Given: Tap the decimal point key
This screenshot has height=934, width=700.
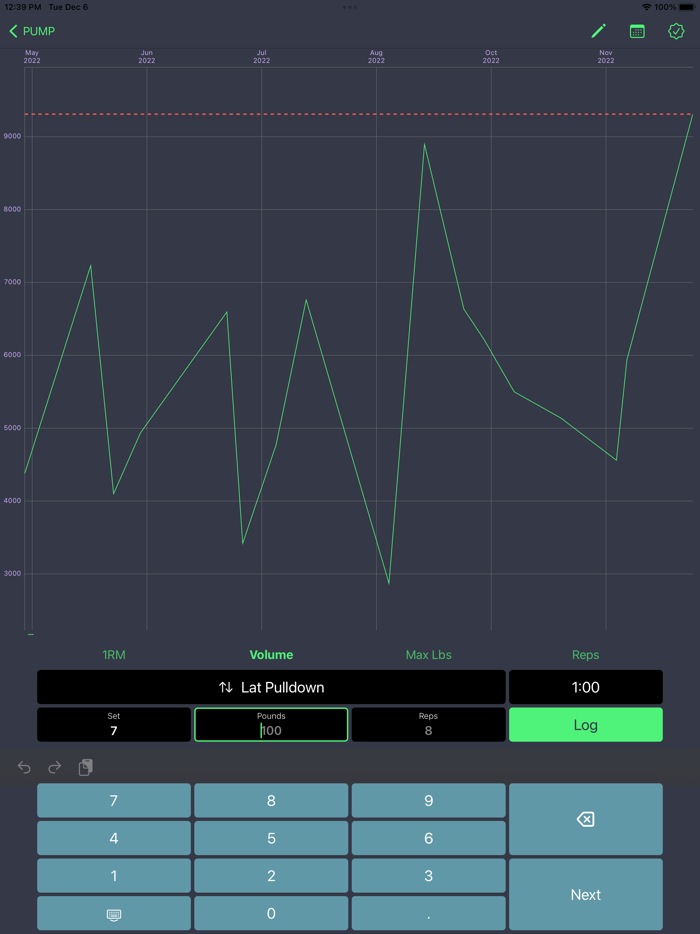Looking at the screenshot, I should point(428,913).
